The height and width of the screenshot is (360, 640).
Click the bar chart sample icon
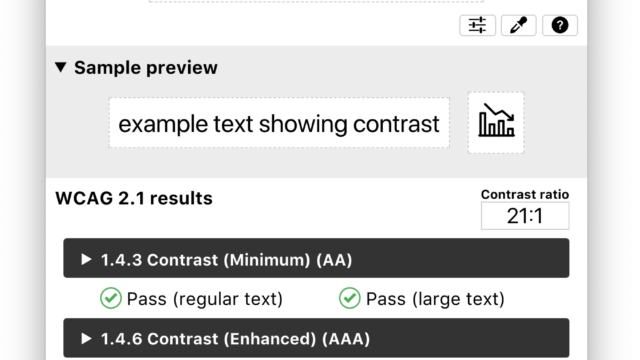[496, 122]
